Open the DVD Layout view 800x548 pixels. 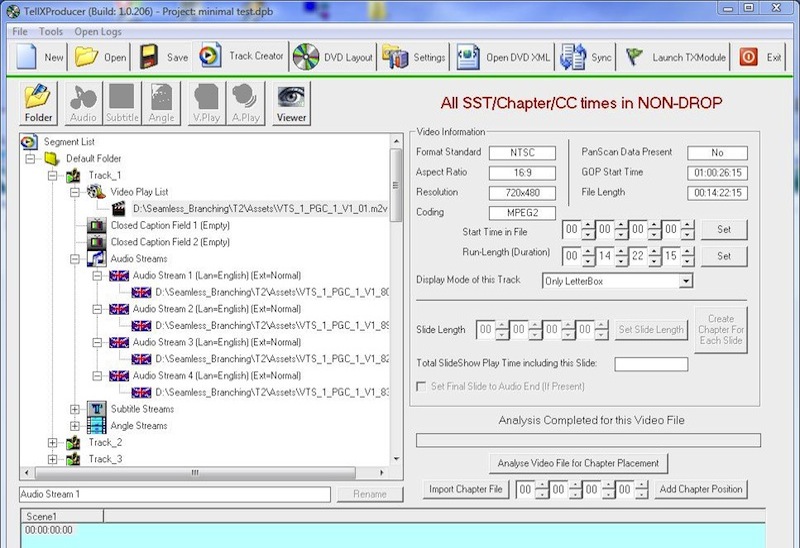tap(334, 57)
